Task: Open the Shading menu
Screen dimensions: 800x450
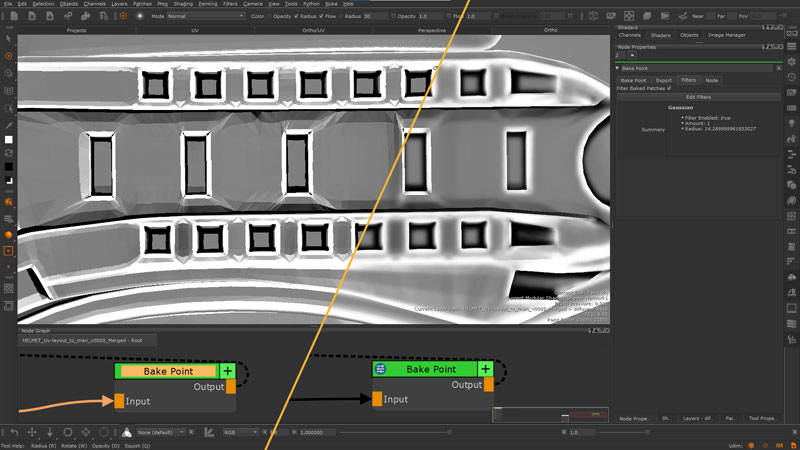Action: (183, 4)
